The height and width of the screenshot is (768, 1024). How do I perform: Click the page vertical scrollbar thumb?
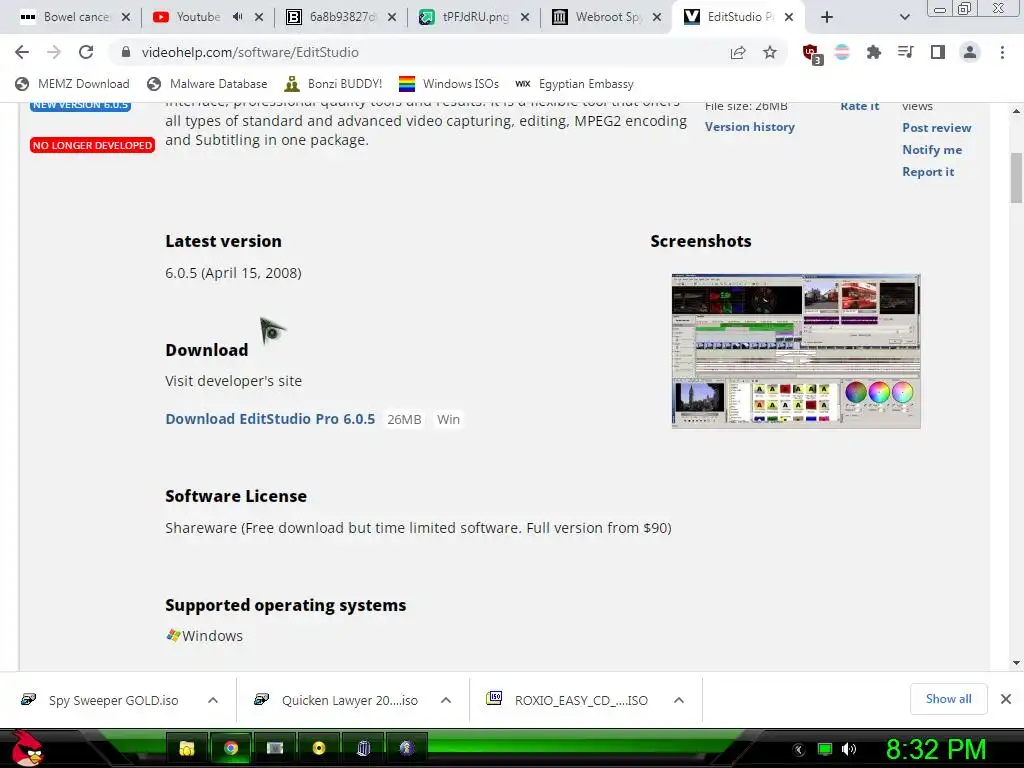(x=1016, y=178)
